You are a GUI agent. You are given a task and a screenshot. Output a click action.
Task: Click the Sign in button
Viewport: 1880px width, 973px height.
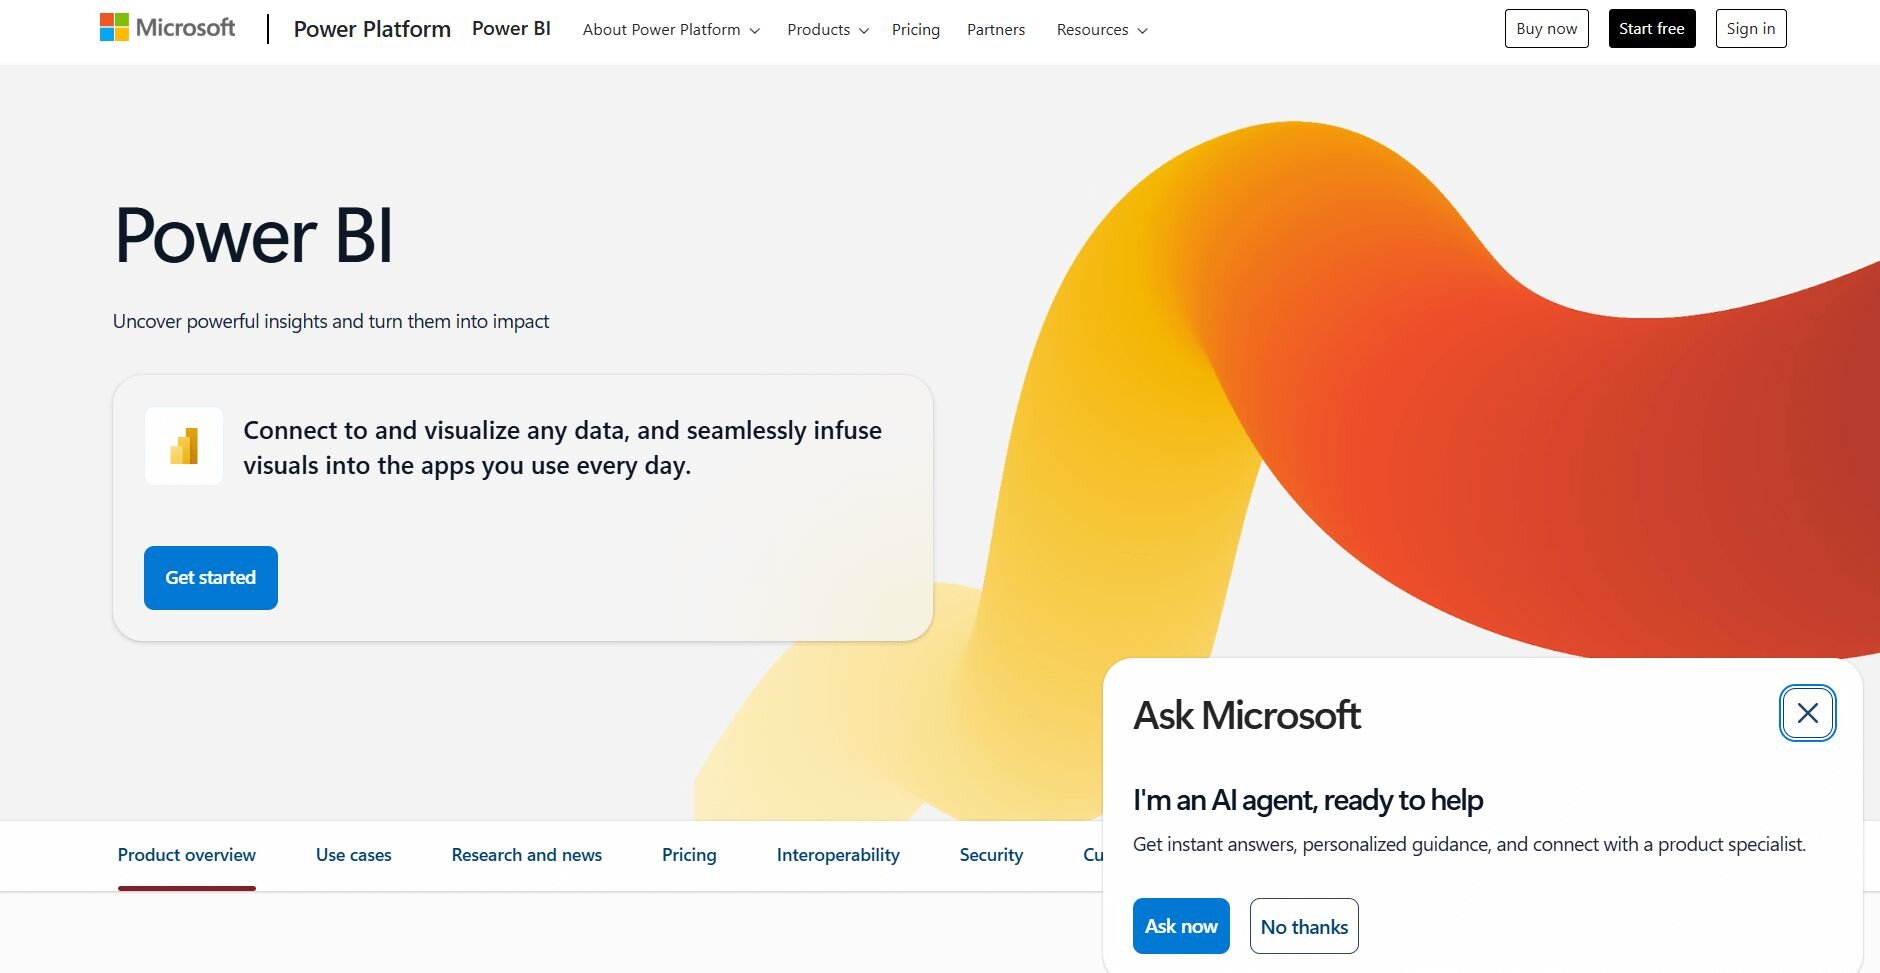tap(1750, 29)
